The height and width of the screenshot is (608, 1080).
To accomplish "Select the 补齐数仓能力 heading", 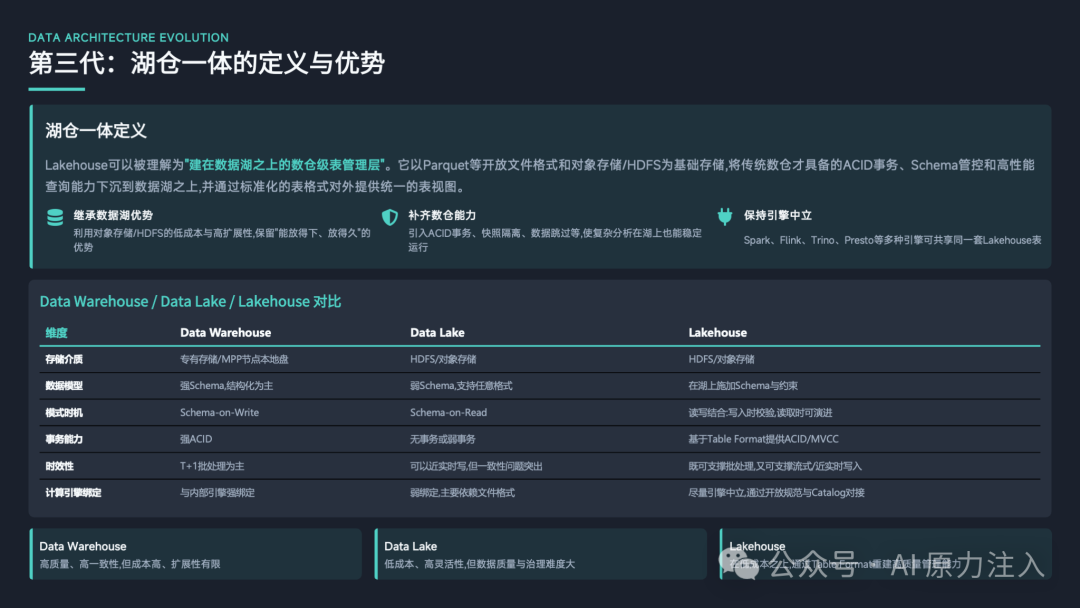I will point(442,216).
